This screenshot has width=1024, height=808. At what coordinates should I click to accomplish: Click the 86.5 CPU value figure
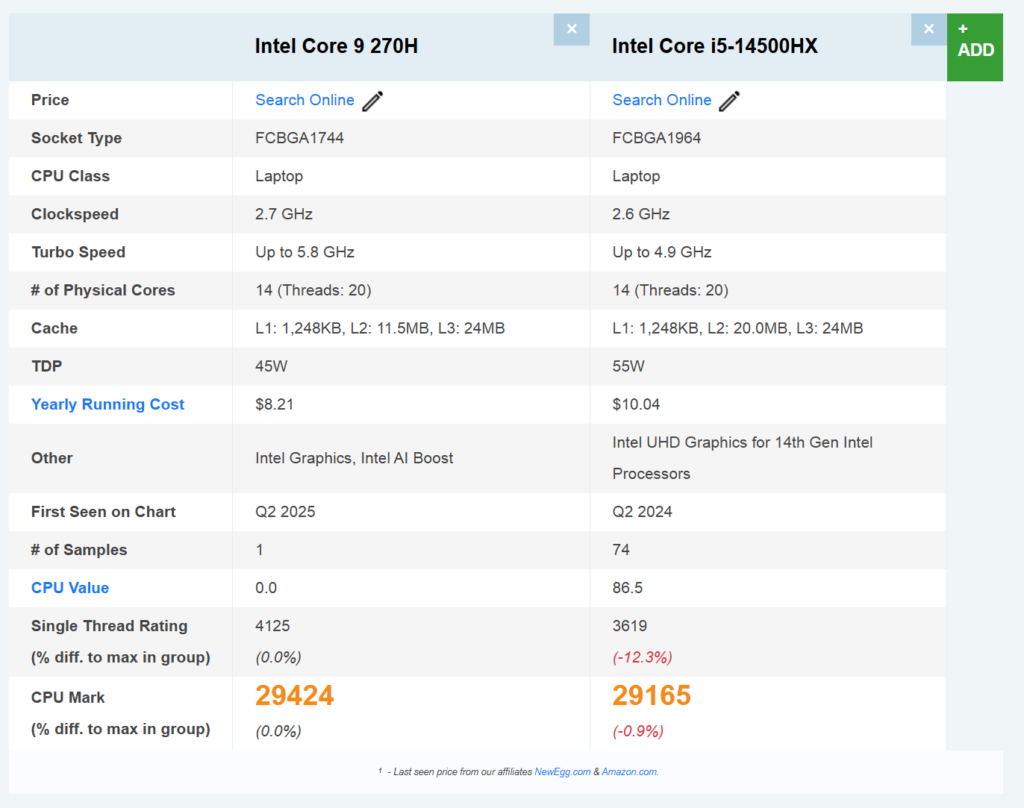click(628, 588)
